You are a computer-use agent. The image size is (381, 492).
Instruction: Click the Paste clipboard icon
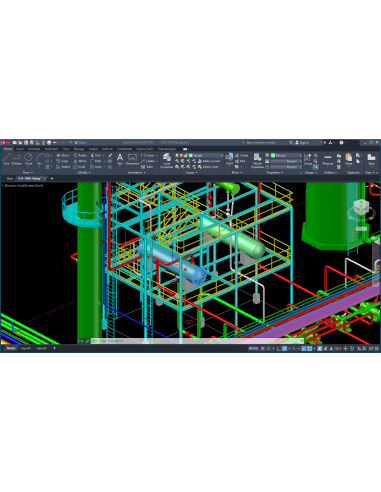(x=349, y=159)
